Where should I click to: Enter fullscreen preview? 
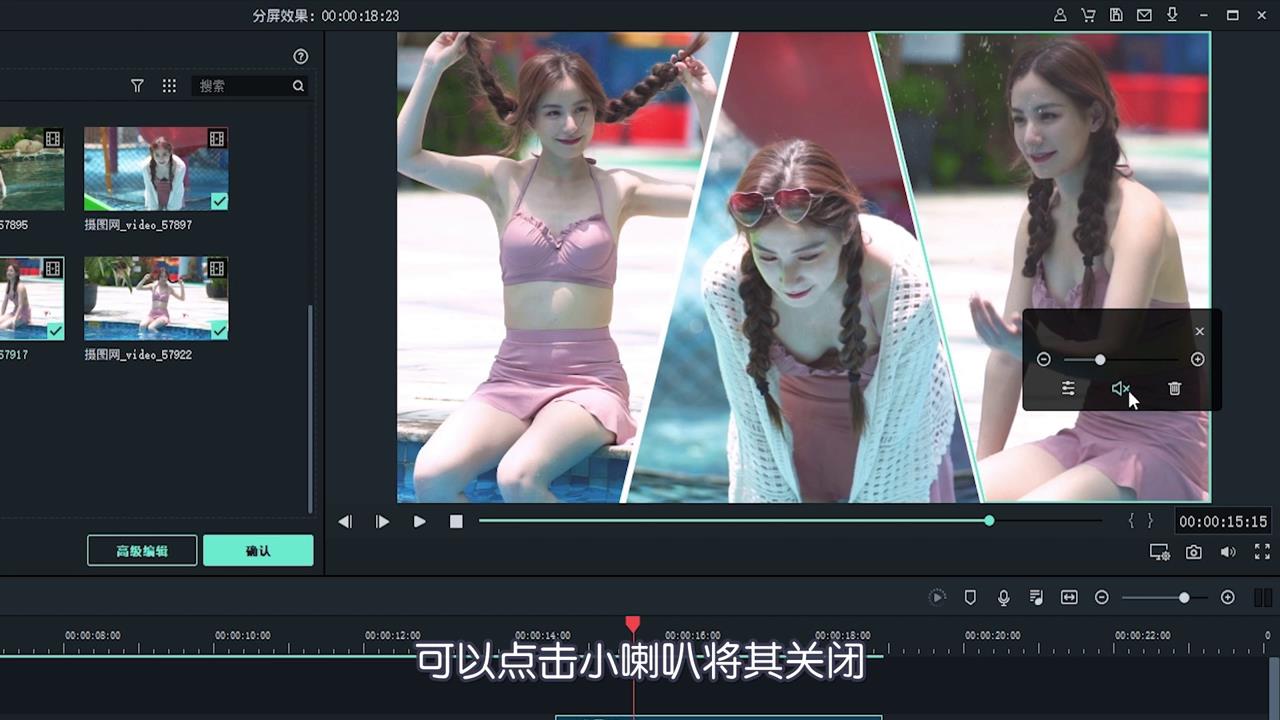pyautogui.click(x=1262, y=552)
